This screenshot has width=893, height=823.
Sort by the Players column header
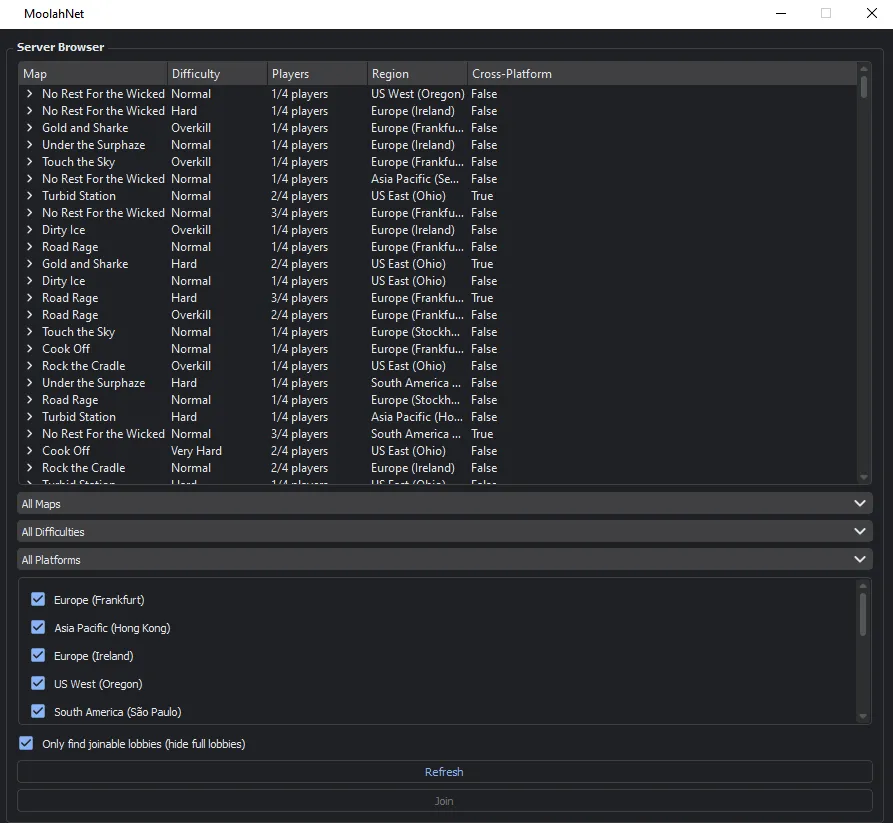pos(317,73)
